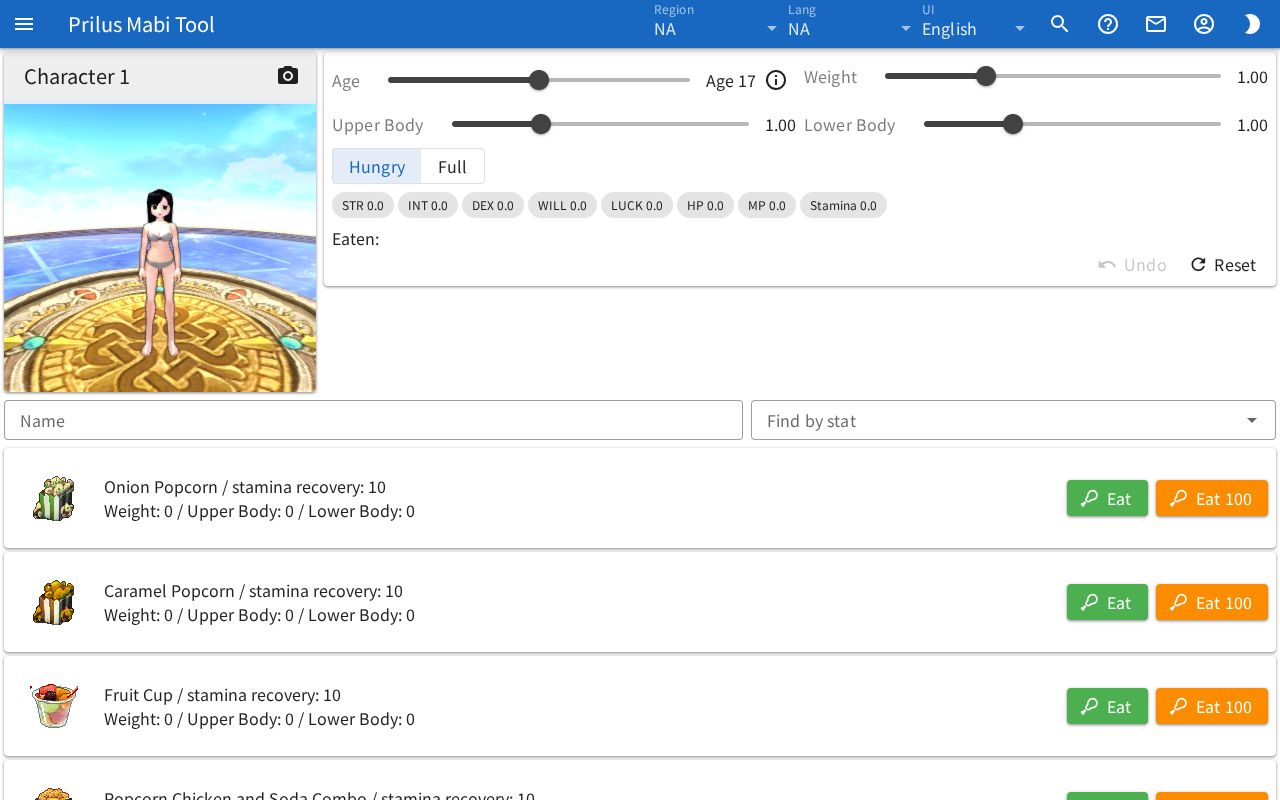This screenshot has height=800, width=1280.
Task: Click the Character 1 header text
Action: point(77,76)
